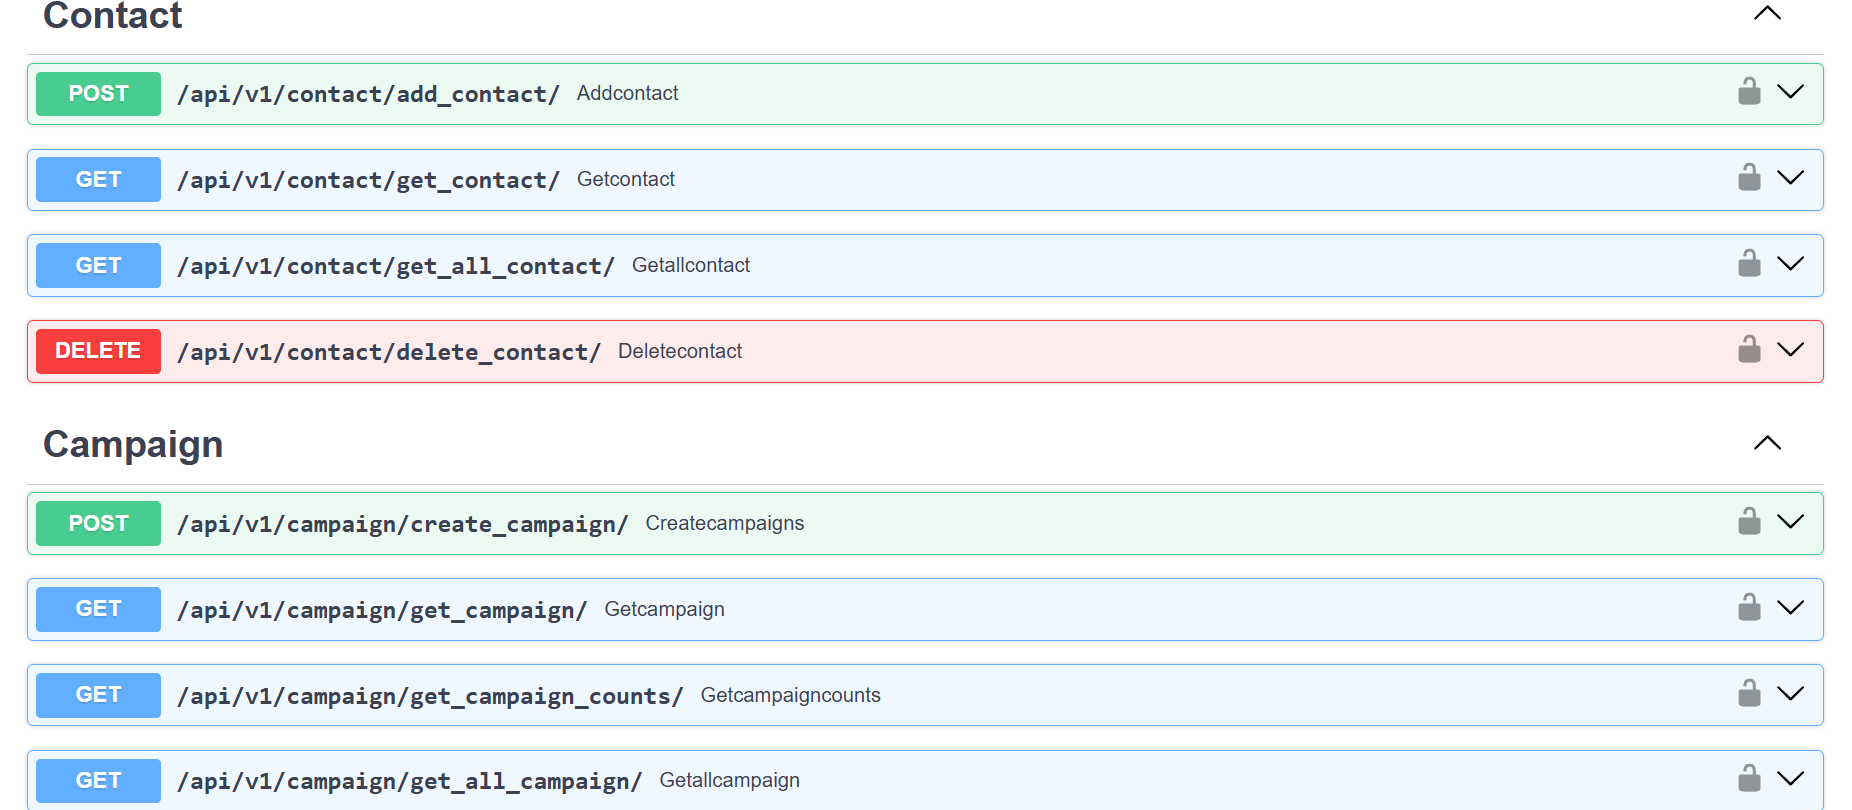Image resolution: width=1852 pixels, height=810 pixels.
Task: Click the lock icon on get_campaign_counts endpoint
Action: (1748, 694)
